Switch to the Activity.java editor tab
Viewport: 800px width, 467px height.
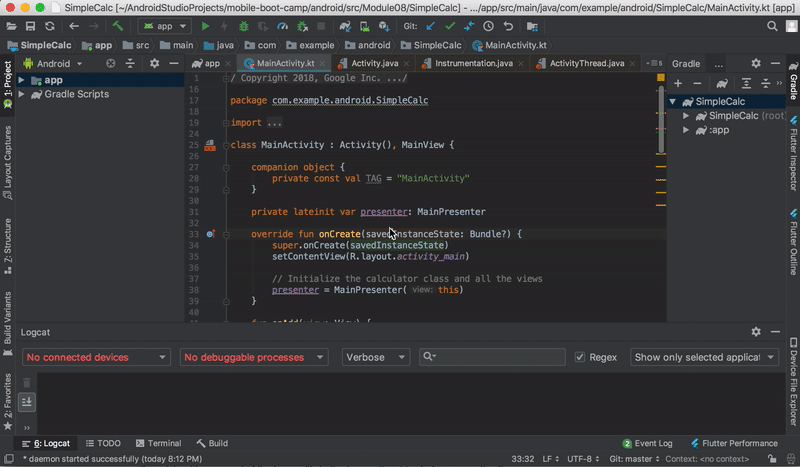tap(374, 63)
